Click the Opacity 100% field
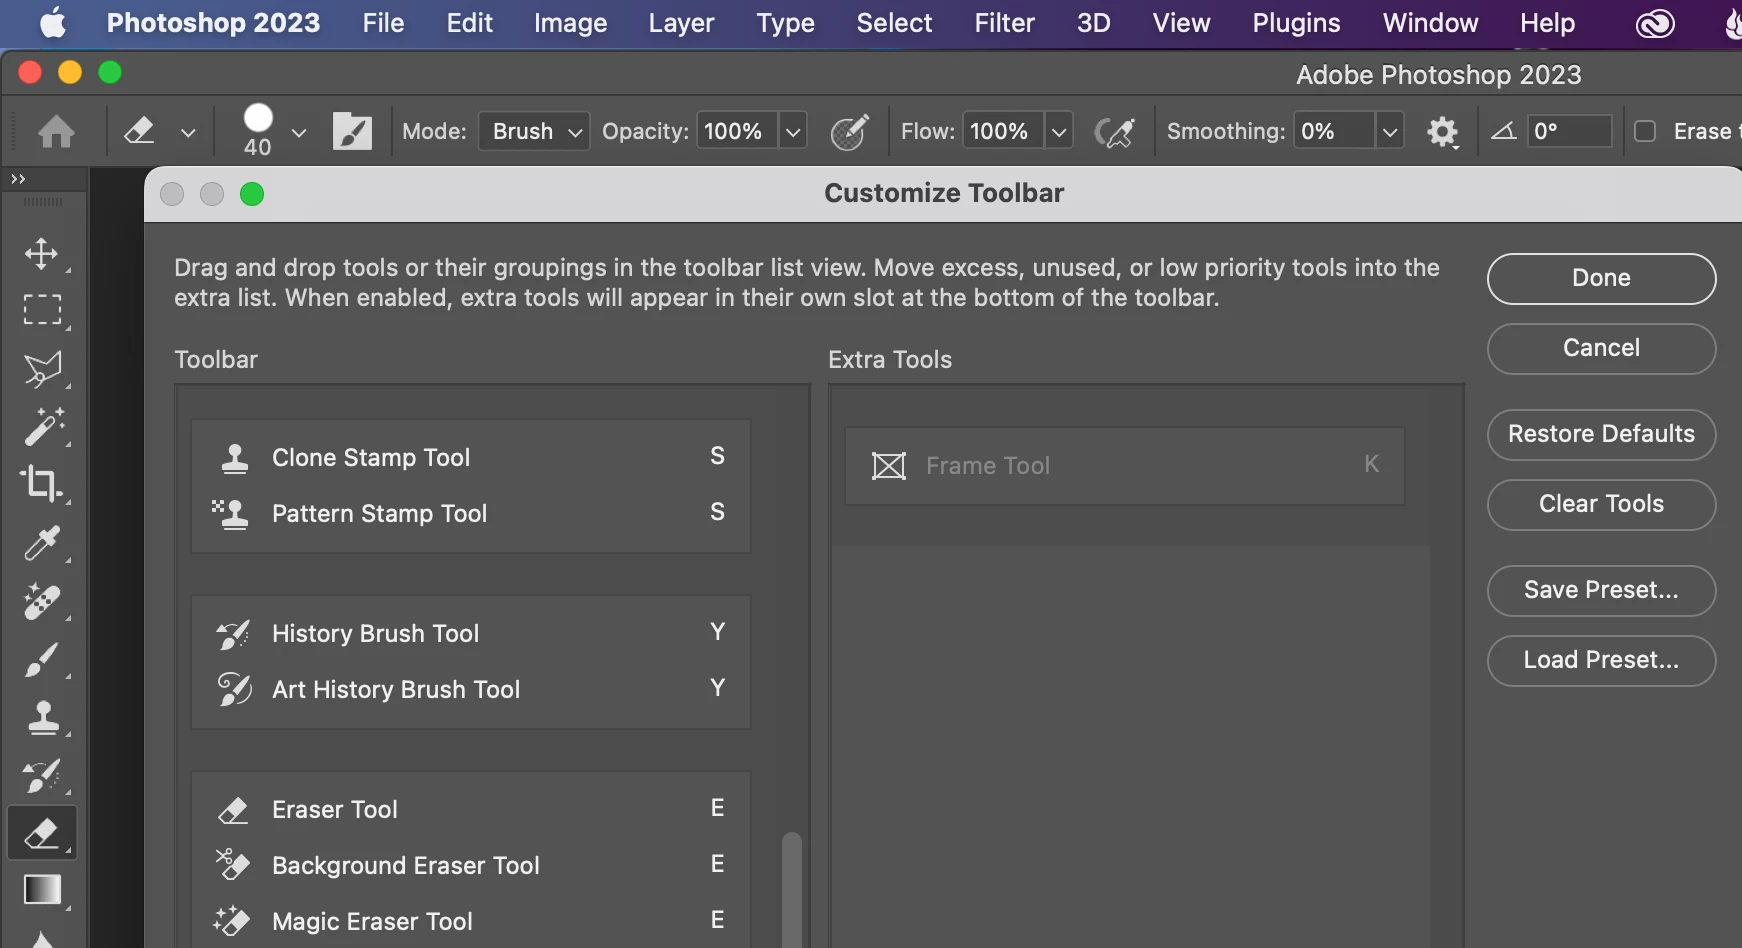This screenshot has width=1742, height=948. pos(737,131)
